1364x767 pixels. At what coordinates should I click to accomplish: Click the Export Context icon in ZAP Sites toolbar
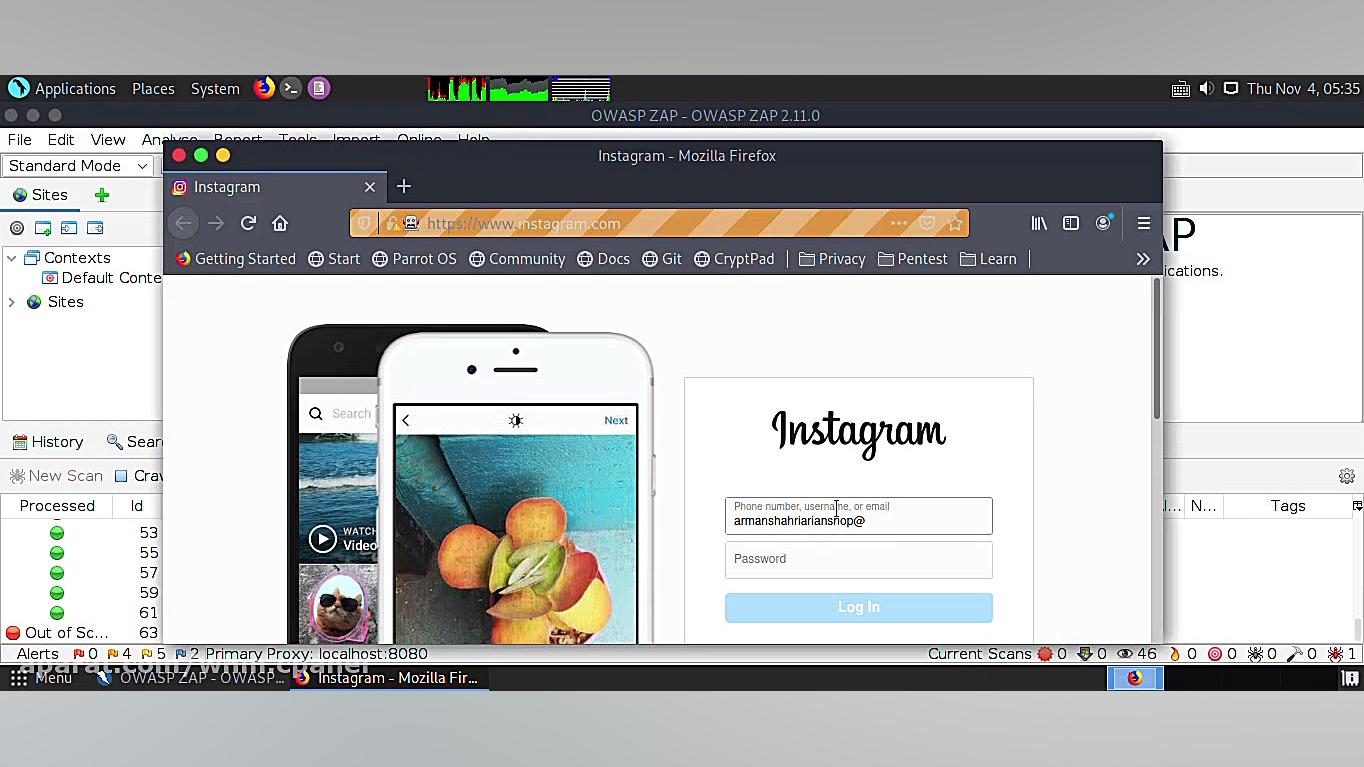tap(95, 228)
